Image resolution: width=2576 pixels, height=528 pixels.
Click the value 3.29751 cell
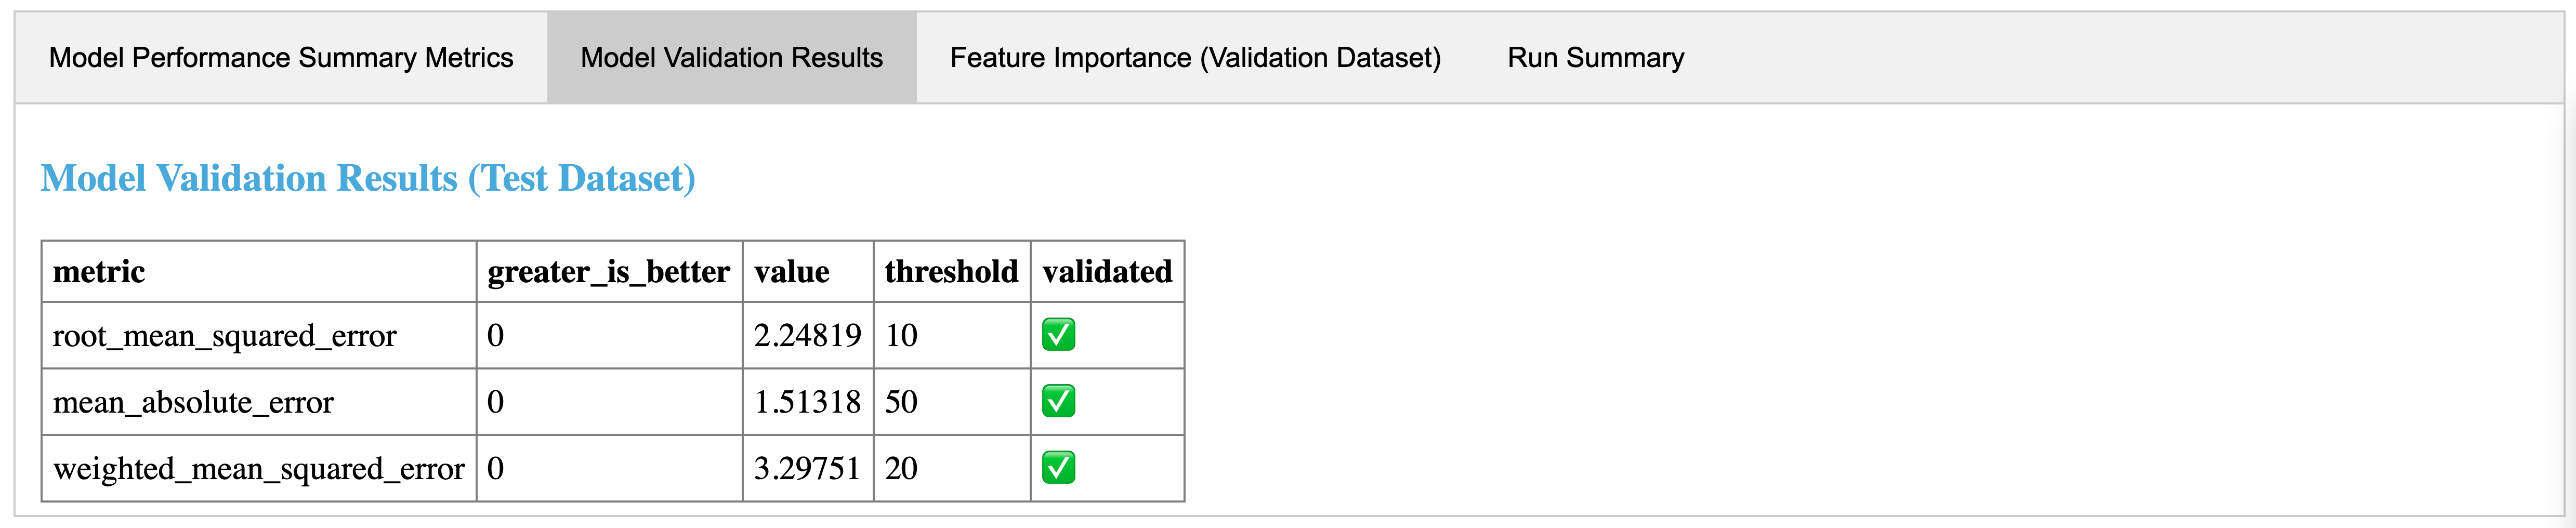tap(807, 469)
